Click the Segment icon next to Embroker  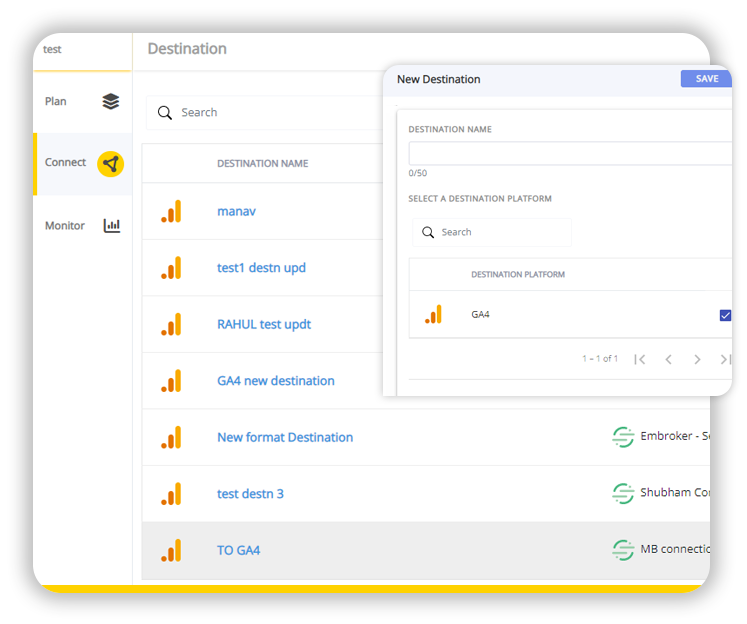pos(623,437)
